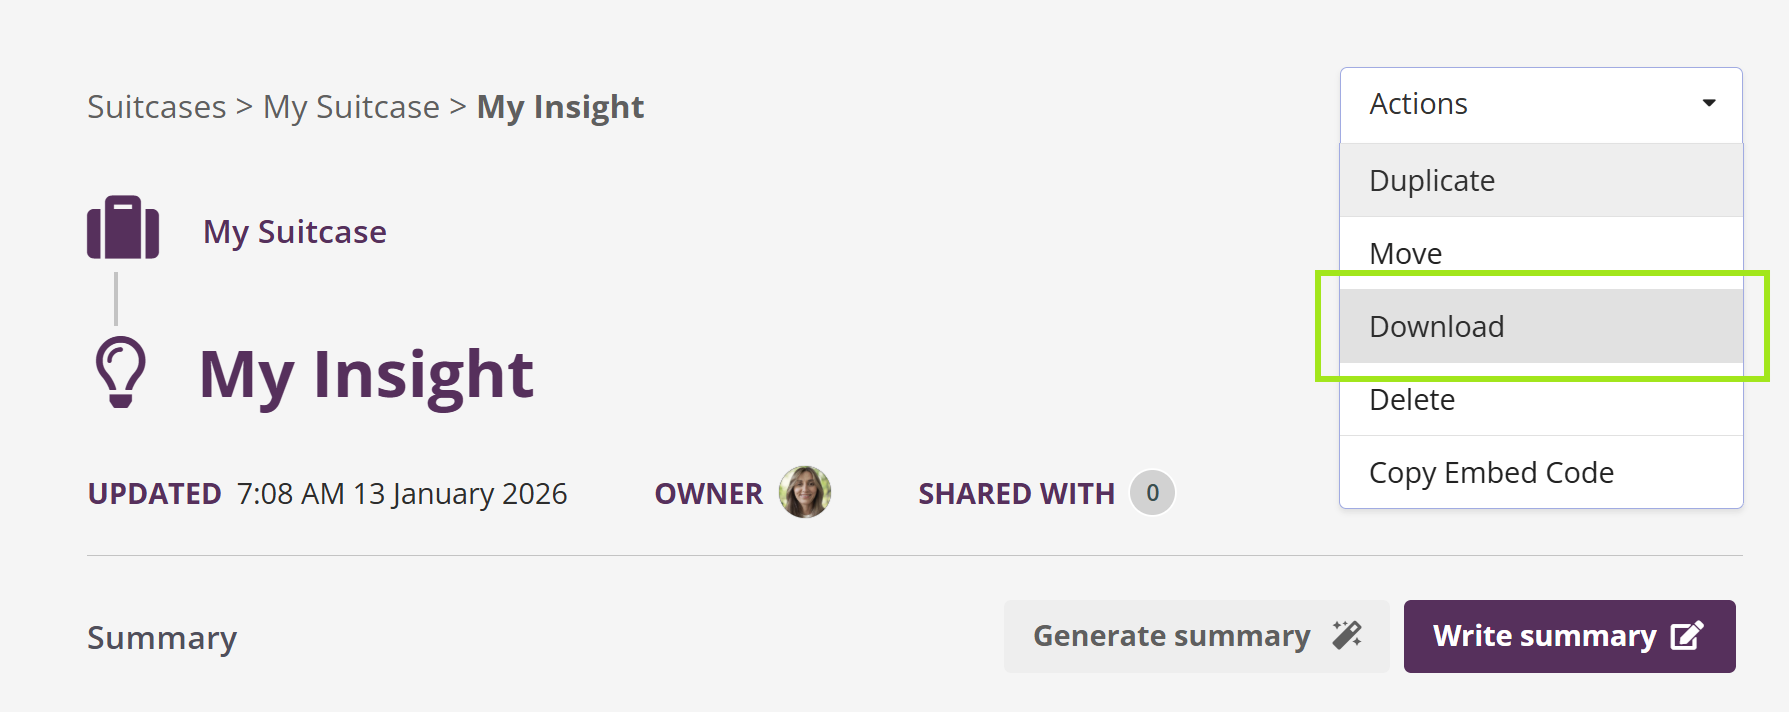Collapse the Actions dropdown menu
The width and height of the screenshot is (1789, 712).
(x=1540, y=104)
